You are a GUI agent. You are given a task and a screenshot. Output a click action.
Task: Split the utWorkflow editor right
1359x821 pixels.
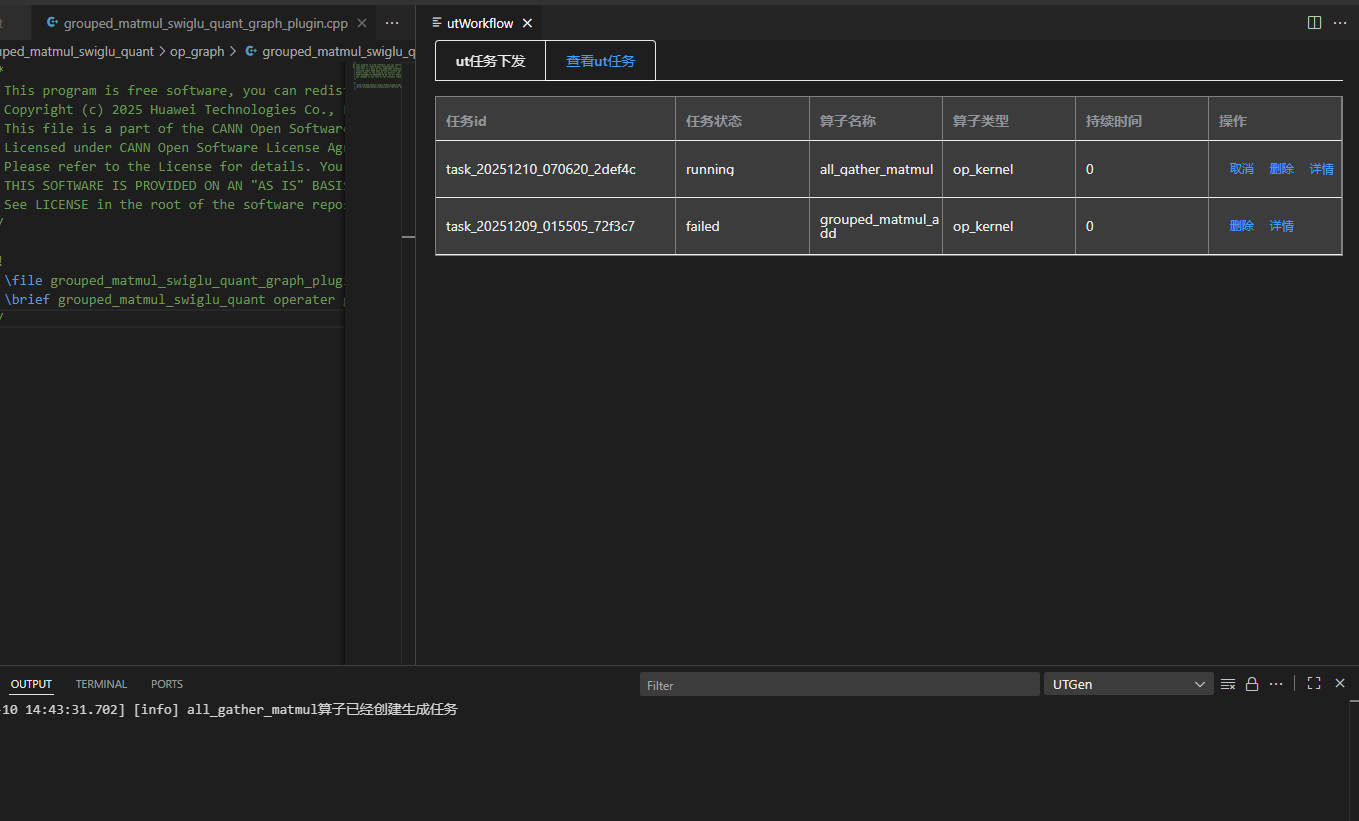coord(1314,23)
